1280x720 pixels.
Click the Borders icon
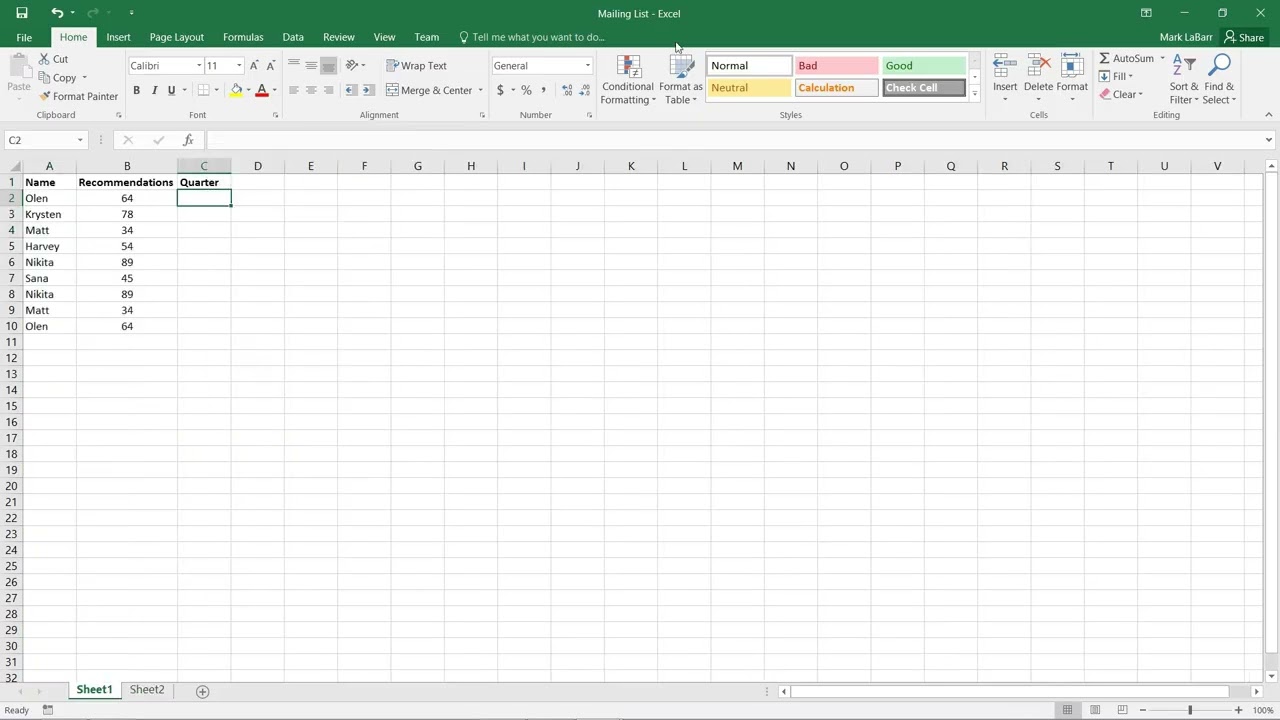coord(203,91)
